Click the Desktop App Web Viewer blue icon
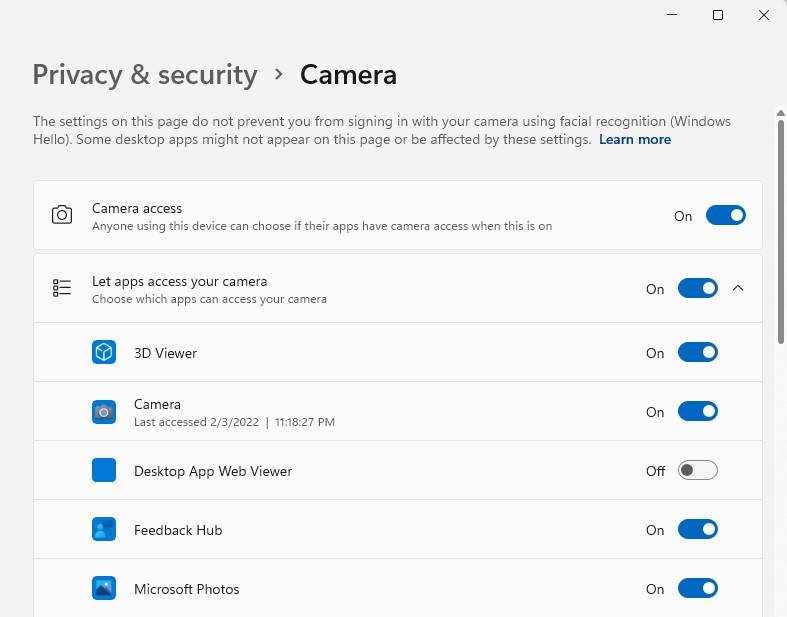Viewport: 787px width, 617px height. (x=104, y=470)
